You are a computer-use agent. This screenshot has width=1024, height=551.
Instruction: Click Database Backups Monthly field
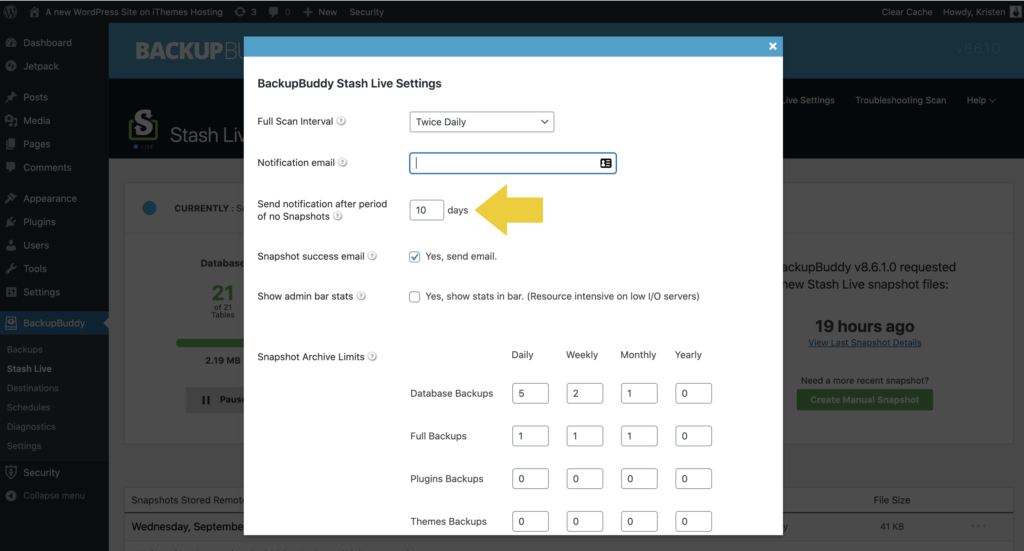(x=639, y=393)
